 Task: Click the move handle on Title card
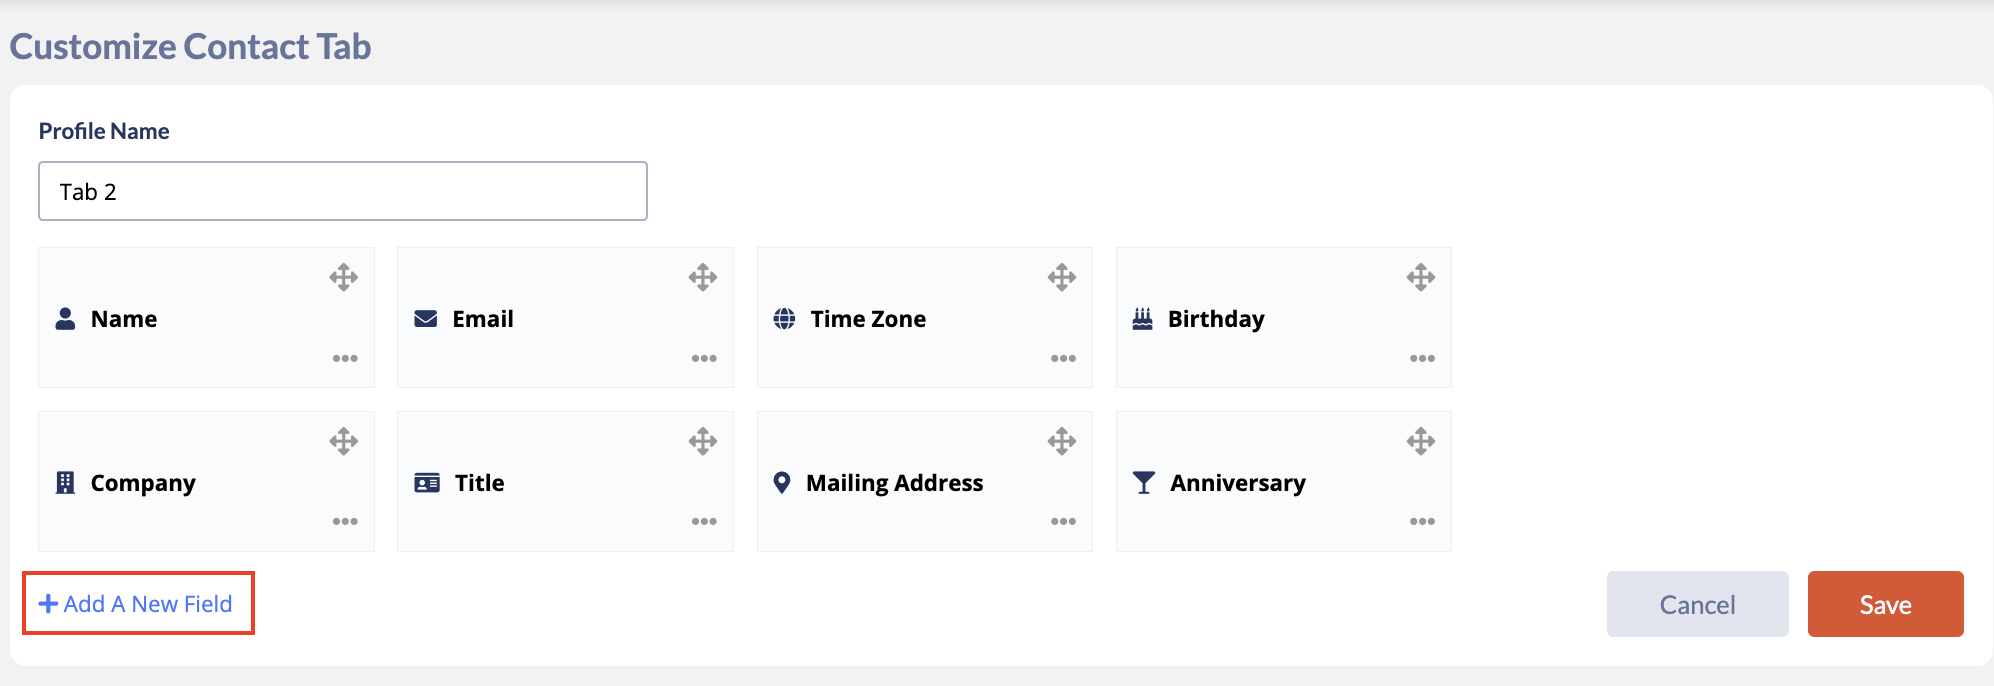click(703, 441)
